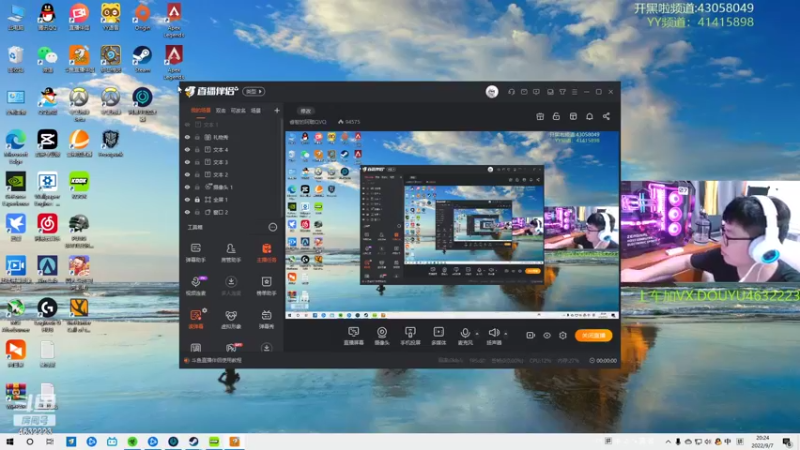
Task: Add a 摄像头 camera source
Action: (x=382, y=336)
